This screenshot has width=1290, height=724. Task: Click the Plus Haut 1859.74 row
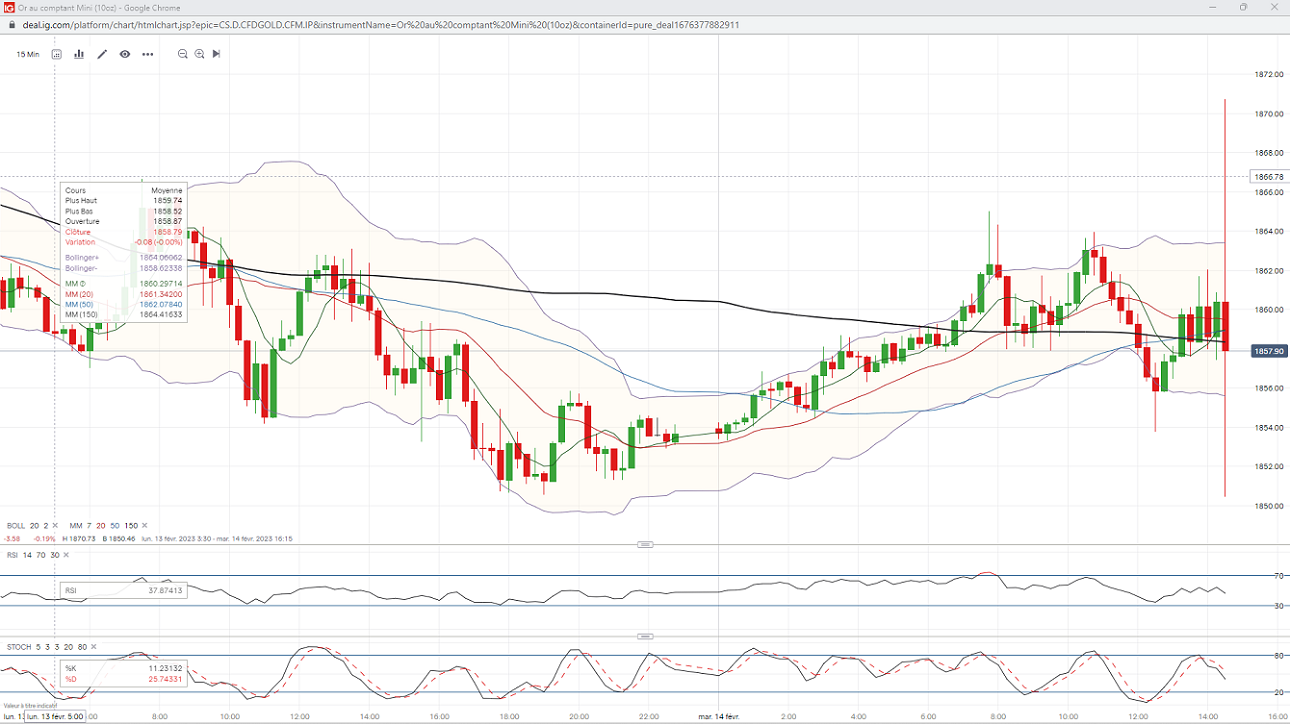tap(124, 201)
